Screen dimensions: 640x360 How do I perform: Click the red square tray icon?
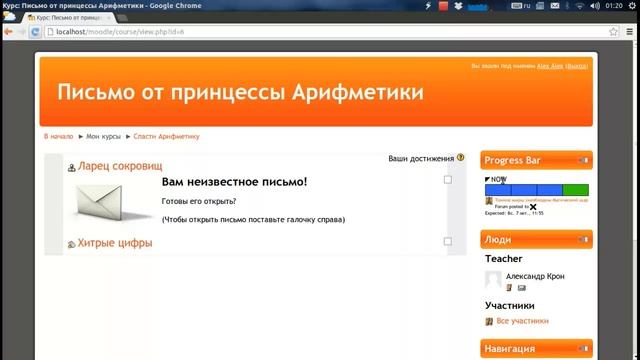(443, 6)
